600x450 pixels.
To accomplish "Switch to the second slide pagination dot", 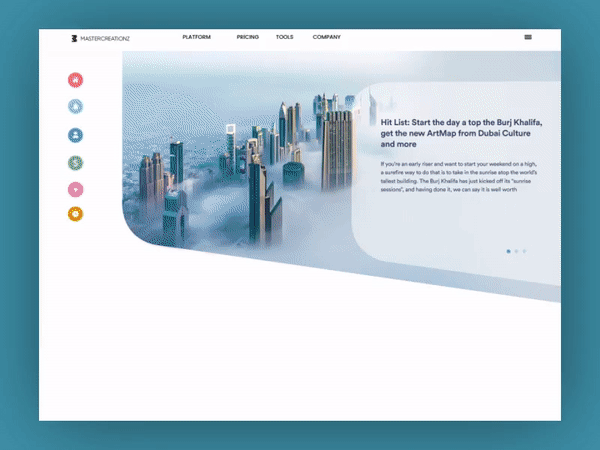I will pyautogui.click(x=516, y=251).
